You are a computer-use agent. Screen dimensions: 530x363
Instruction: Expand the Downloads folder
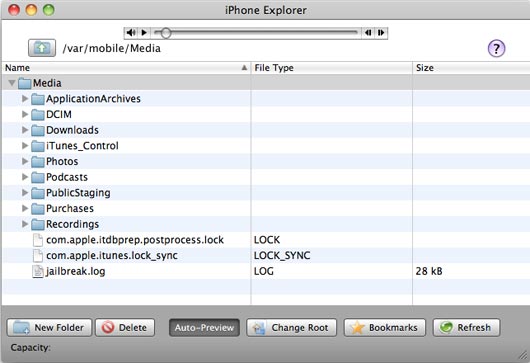[25, 130]
